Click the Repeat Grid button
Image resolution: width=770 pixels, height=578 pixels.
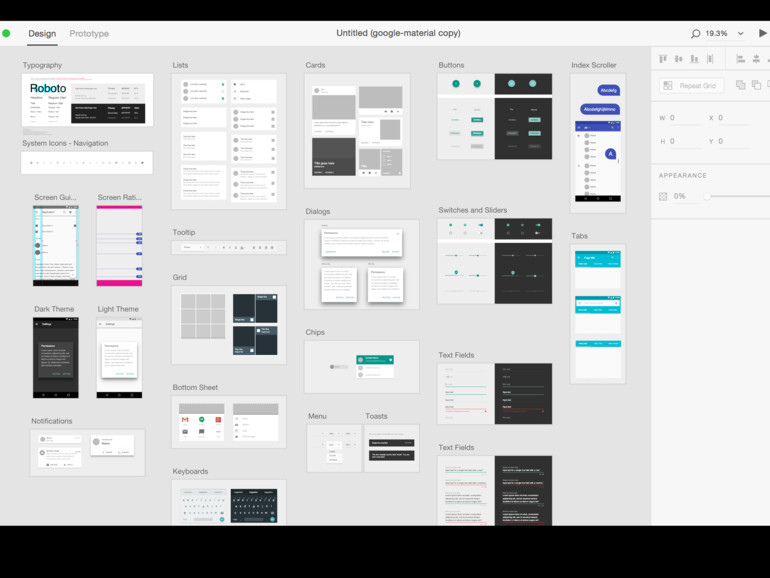pos(692,85)
